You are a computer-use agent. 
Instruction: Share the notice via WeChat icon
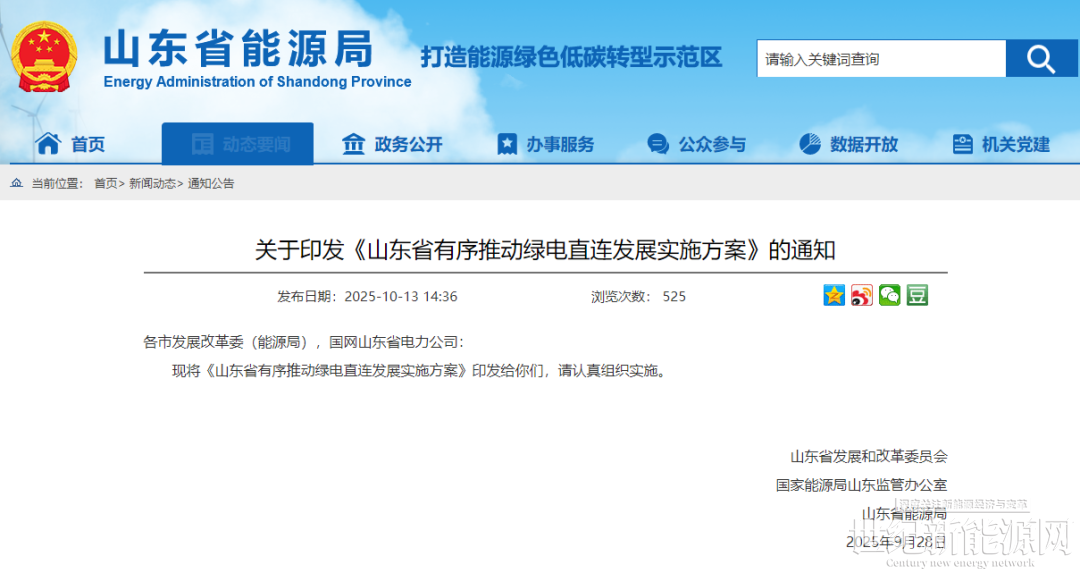pyautogui.click(x=890, y=295)
